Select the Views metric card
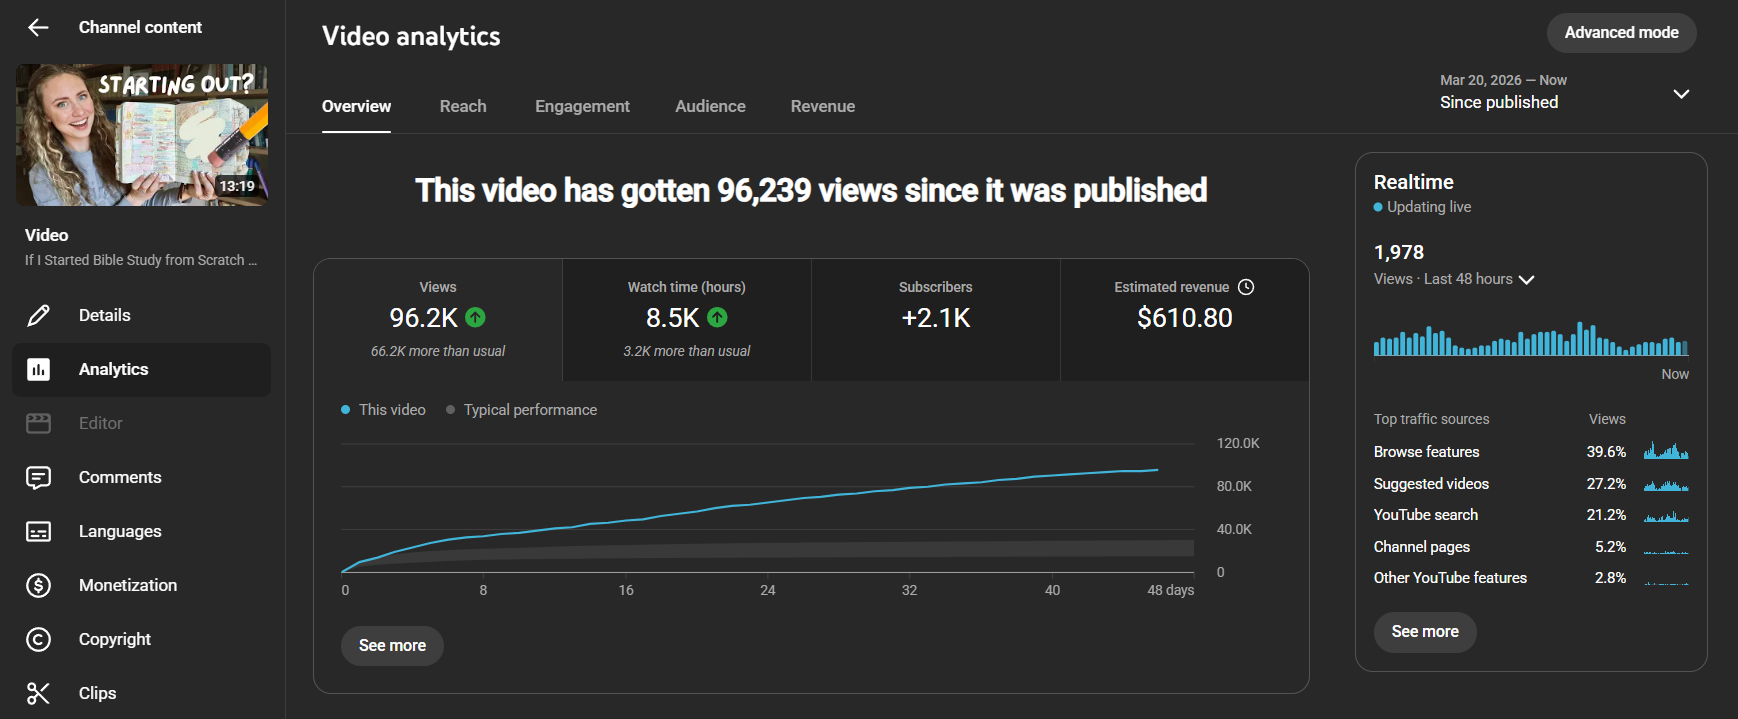 pyautogui.click(x=438, y=320)
